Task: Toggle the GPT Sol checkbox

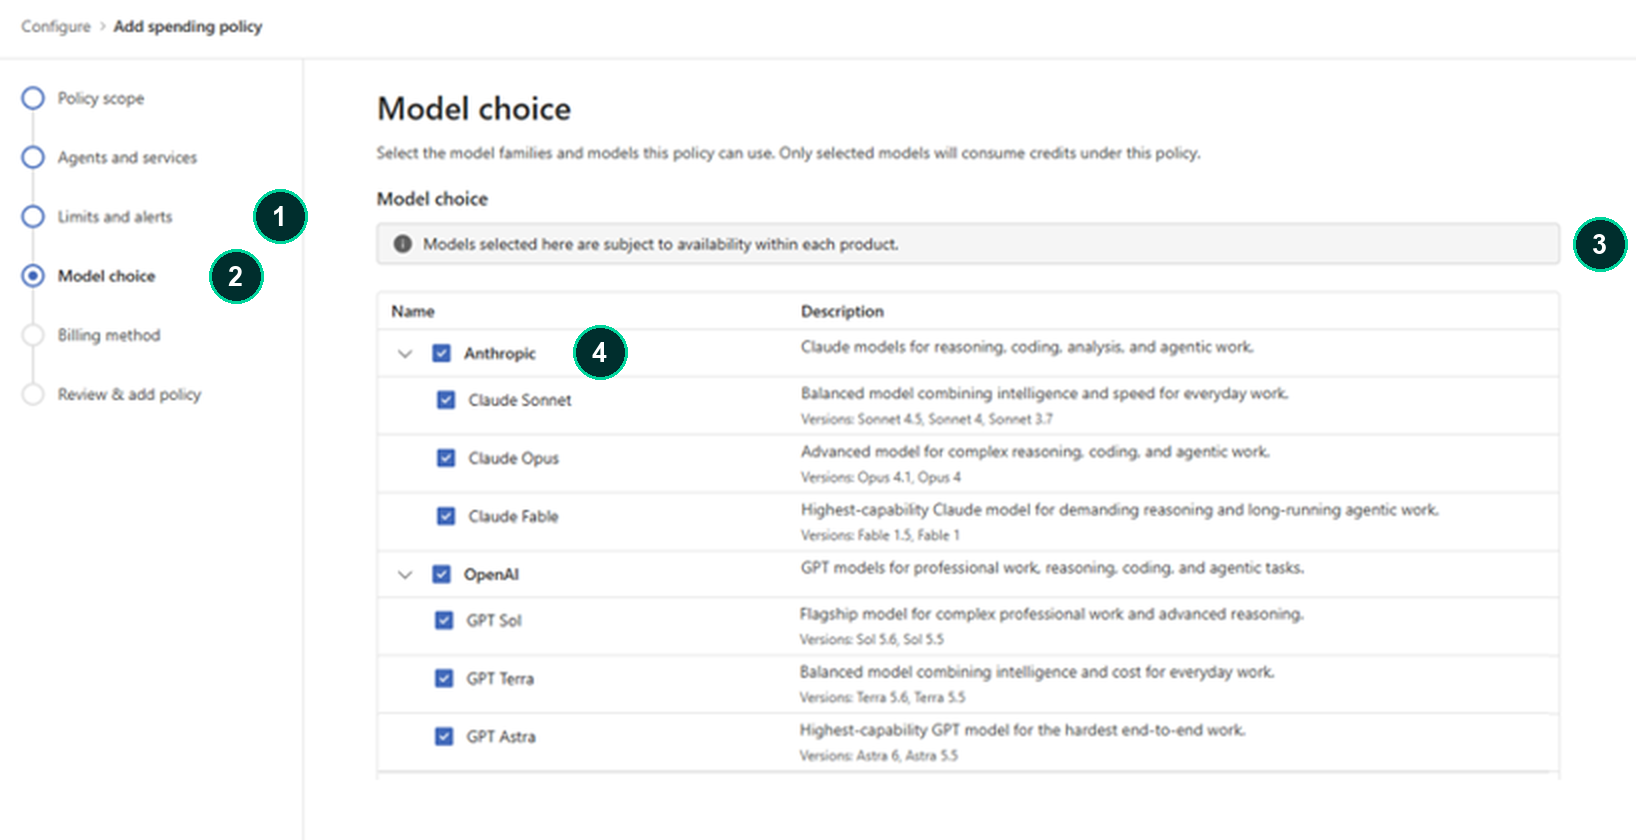Action: pos(444,620)
